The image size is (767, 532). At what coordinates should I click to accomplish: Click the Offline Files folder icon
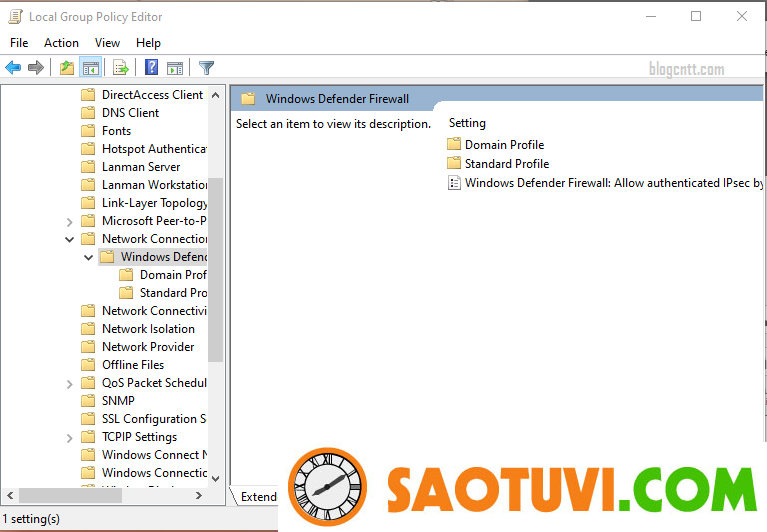88,365
